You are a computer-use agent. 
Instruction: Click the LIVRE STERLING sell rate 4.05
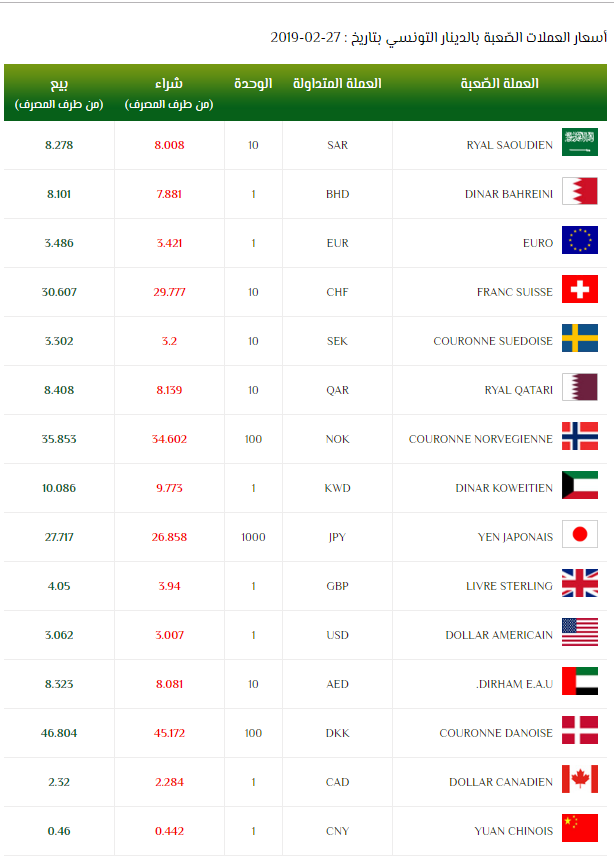click(x=60, y=586)
